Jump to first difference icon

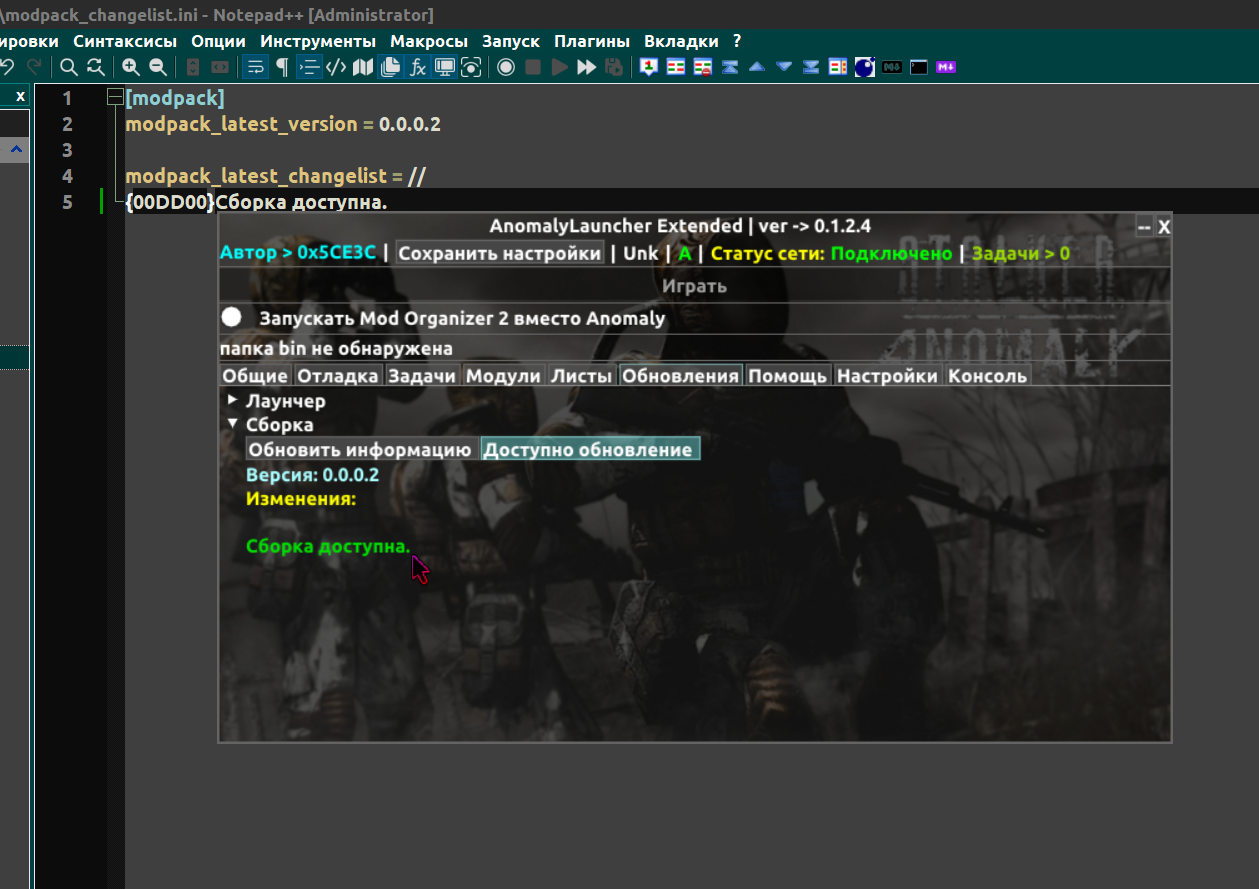pos(730,67)
